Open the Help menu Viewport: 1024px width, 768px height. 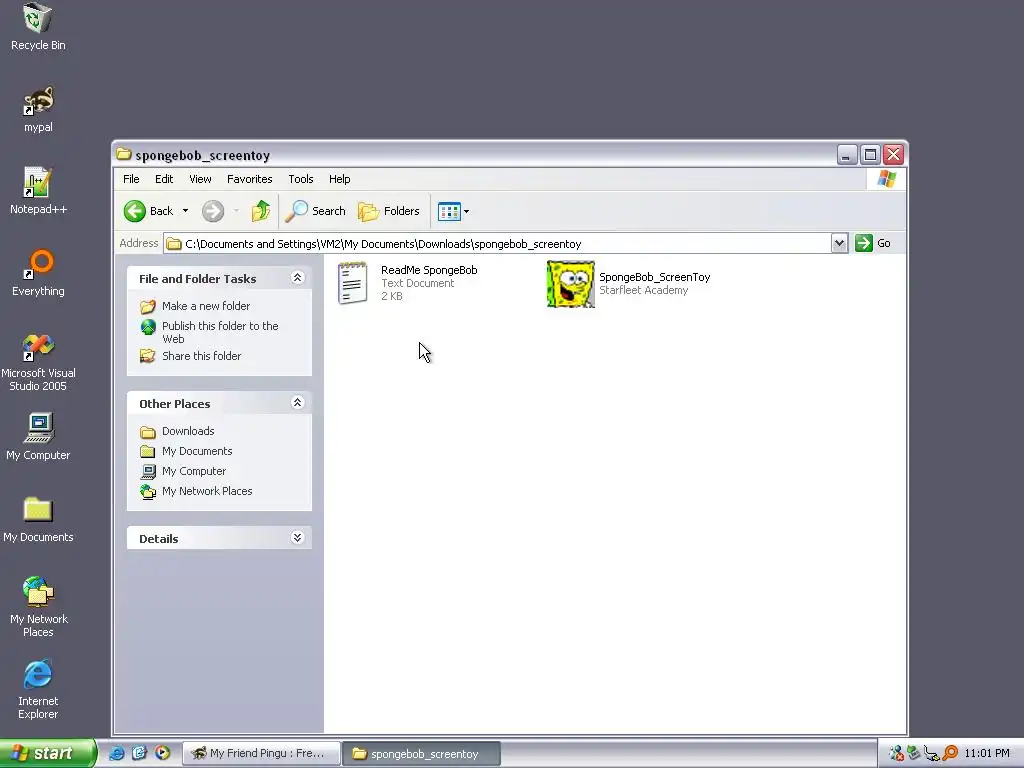(x=340, y=179)
